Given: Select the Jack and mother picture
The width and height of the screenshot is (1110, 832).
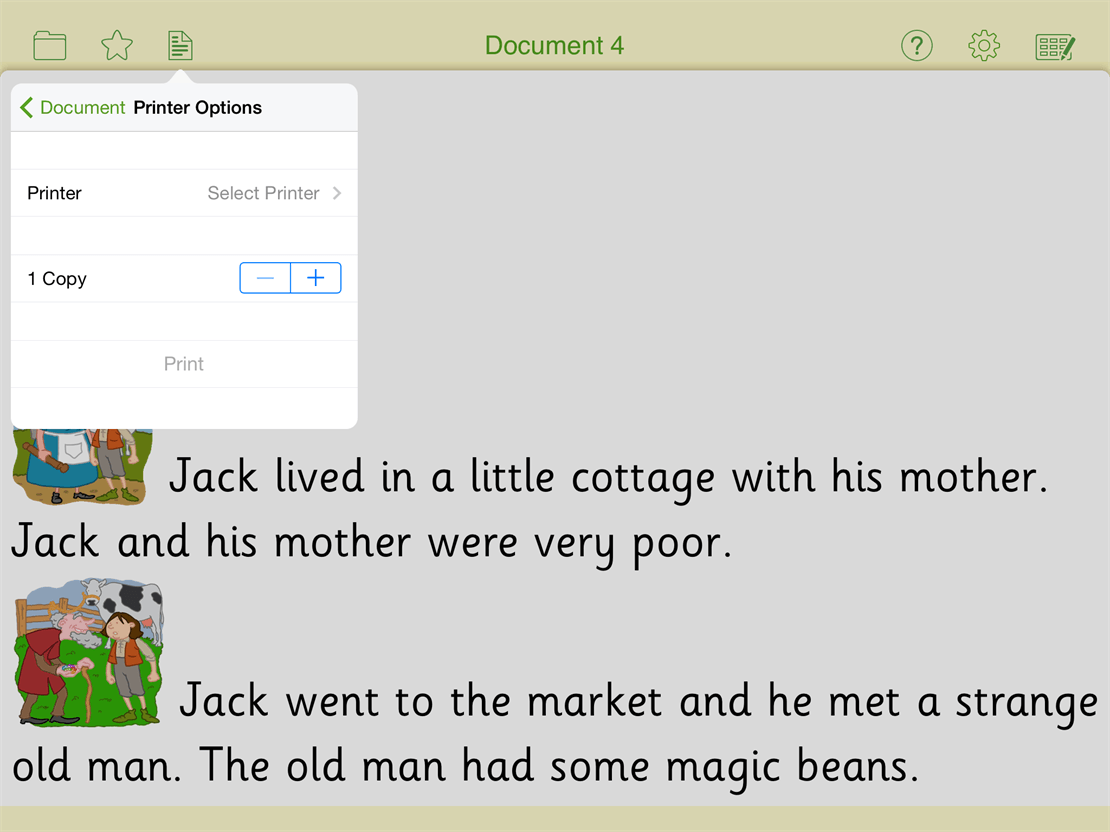Looking at the screenshot, I should coord(82,466).
